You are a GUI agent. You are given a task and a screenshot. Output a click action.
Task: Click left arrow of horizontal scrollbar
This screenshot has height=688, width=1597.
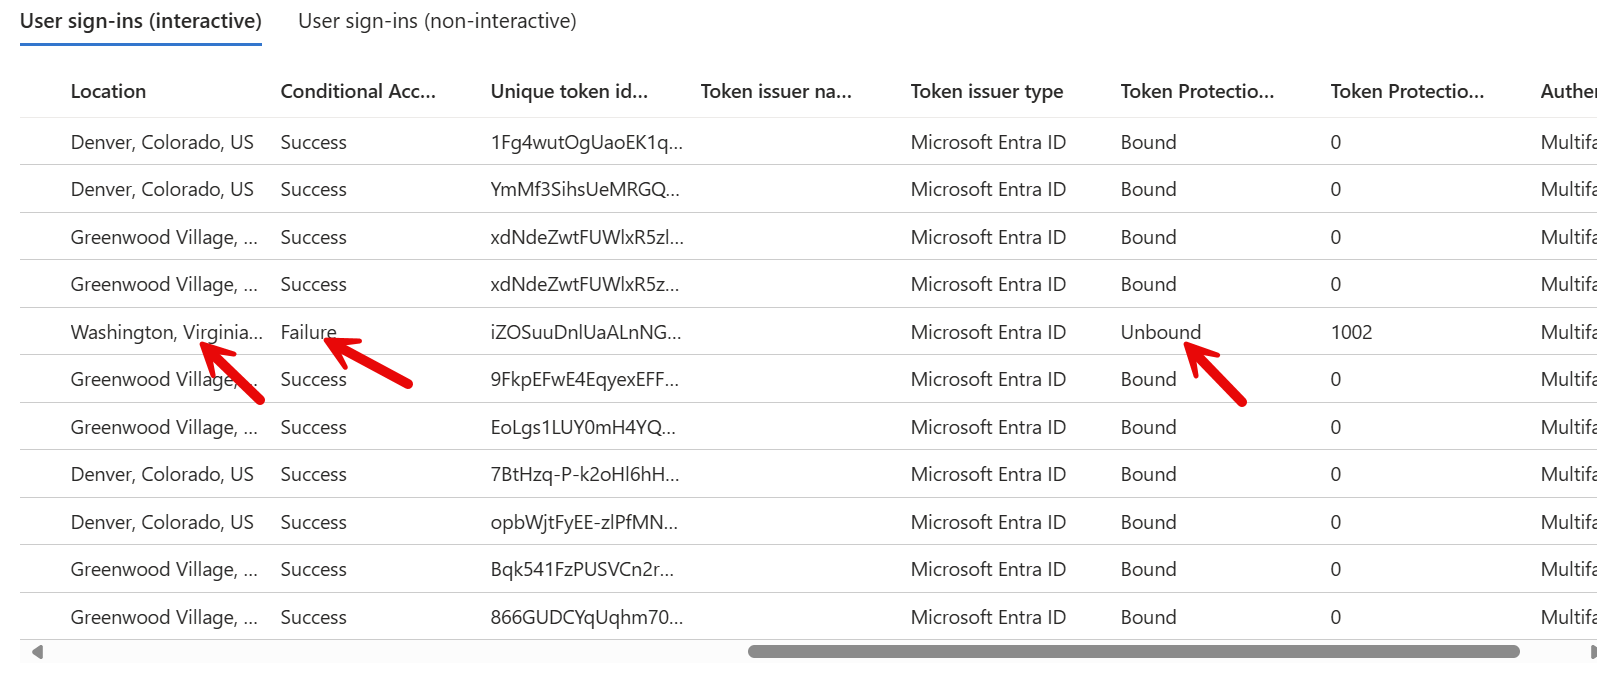tap(37, 652)
